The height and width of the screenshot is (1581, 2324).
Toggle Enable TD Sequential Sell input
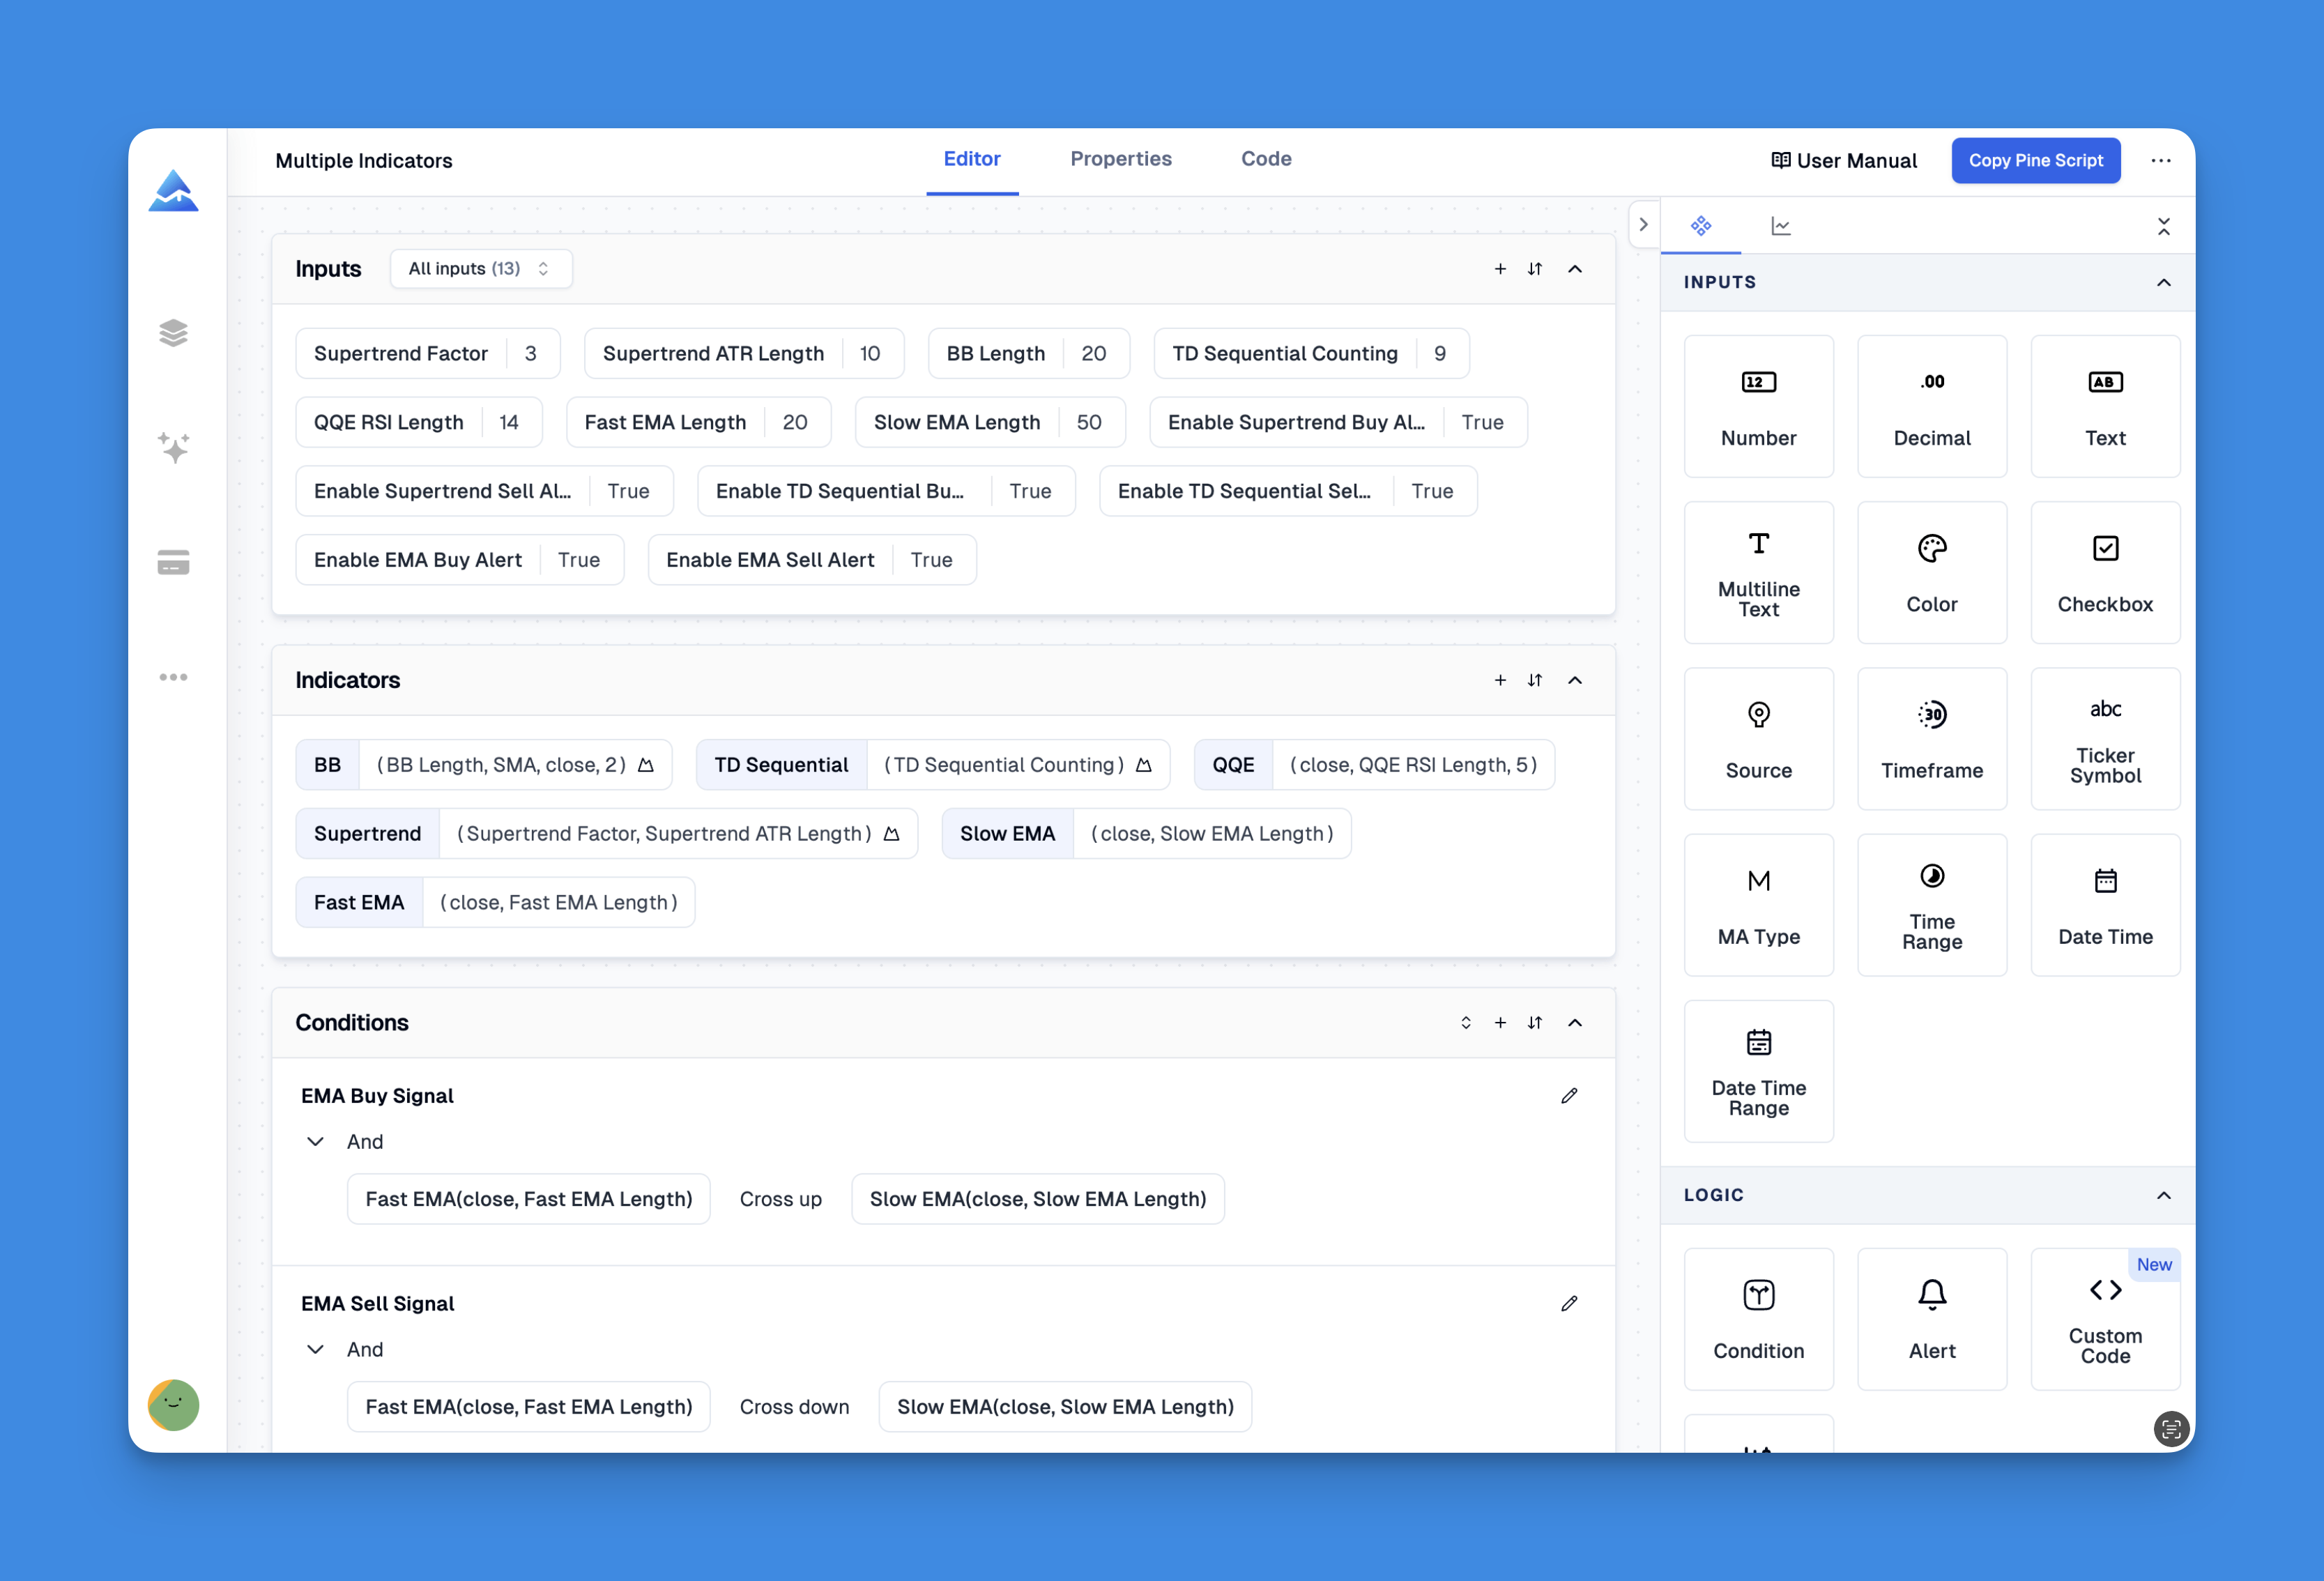(1287, 491)
